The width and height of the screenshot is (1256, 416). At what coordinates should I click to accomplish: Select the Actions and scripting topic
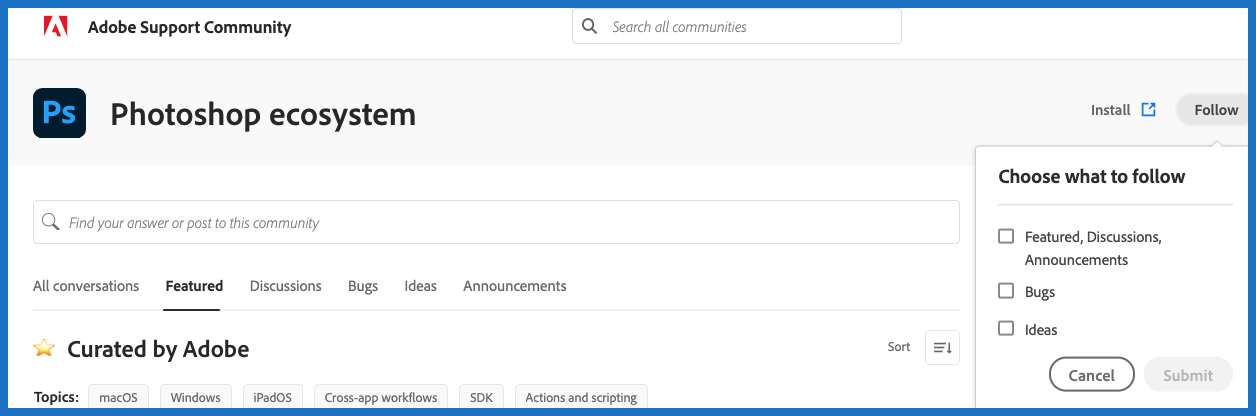click(x=581, y=397)
